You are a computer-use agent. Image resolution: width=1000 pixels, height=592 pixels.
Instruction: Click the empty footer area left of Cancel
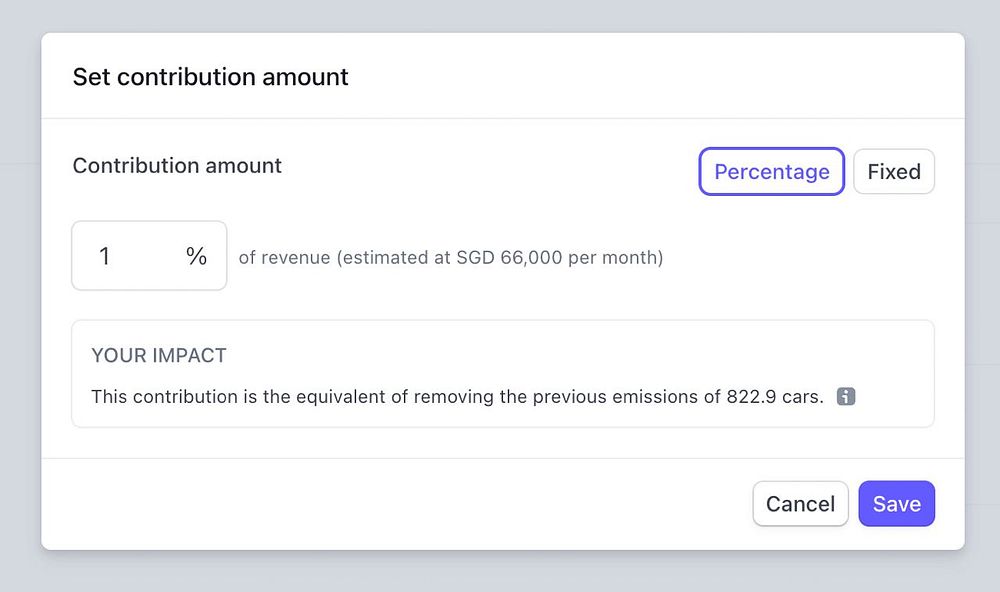400,504
